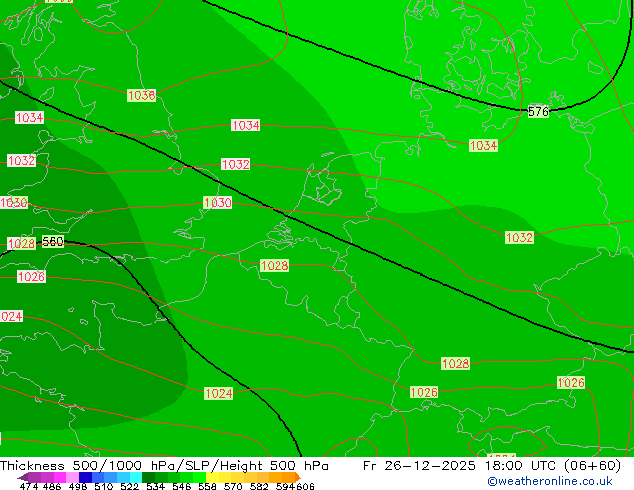
Task: Click the bright magenta legend swatch left of 498
Action: (x=59, y=477)
